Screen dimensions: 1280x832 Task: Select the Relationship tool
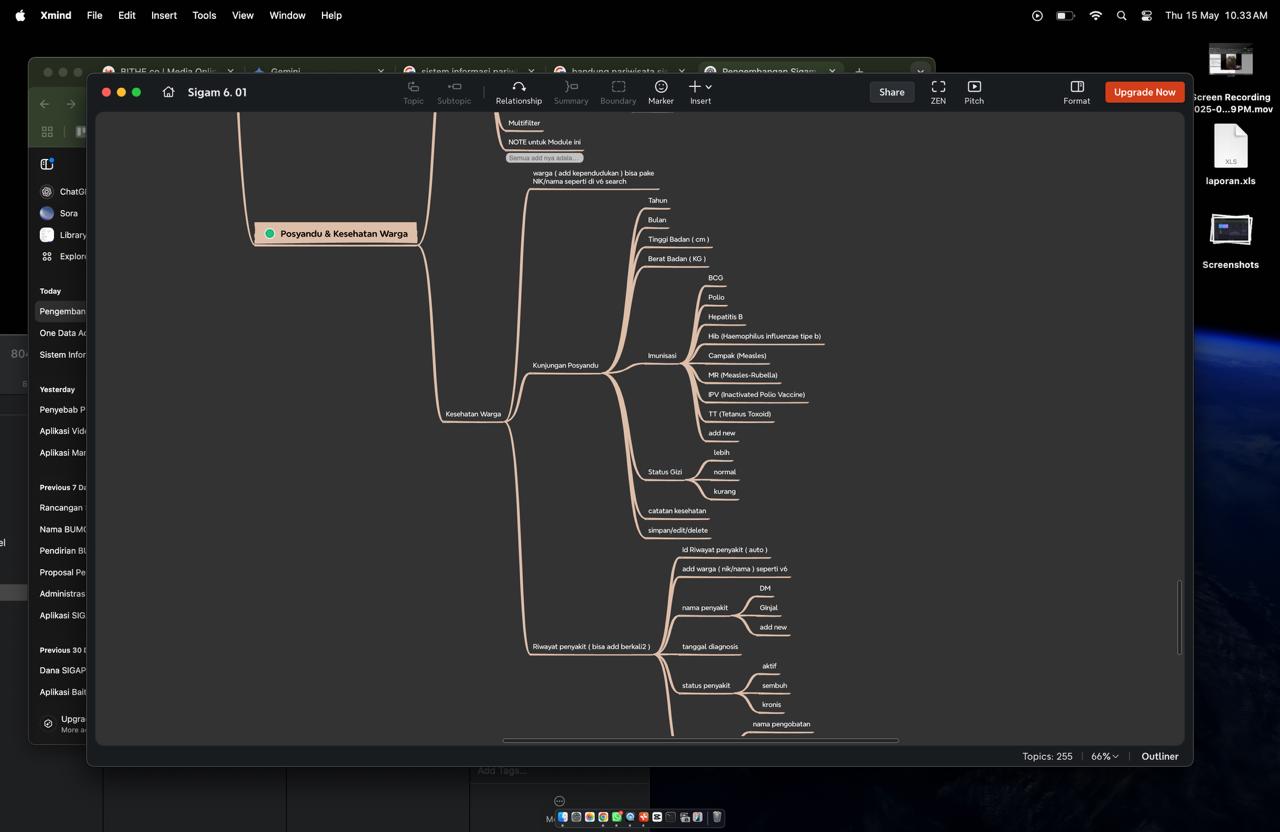[519, 92]
